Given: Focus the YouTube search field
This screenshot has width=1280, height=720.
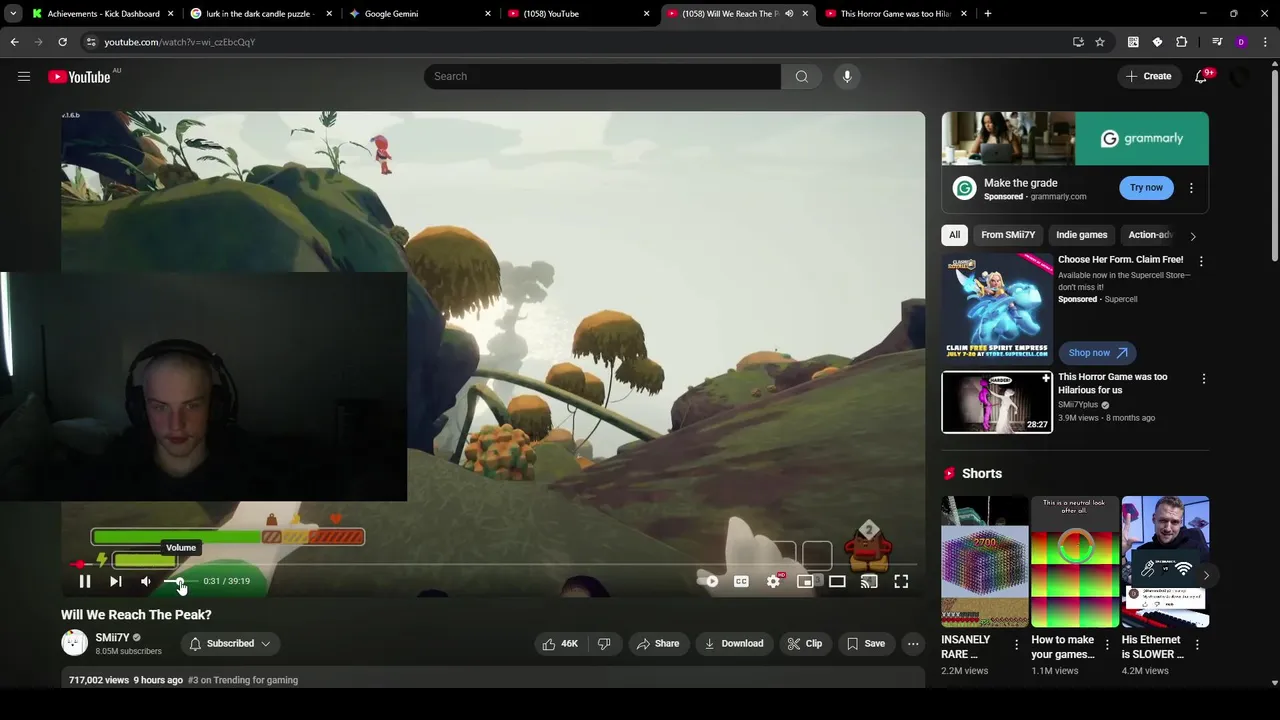Looking at the screenshot, I should point(602,76).
